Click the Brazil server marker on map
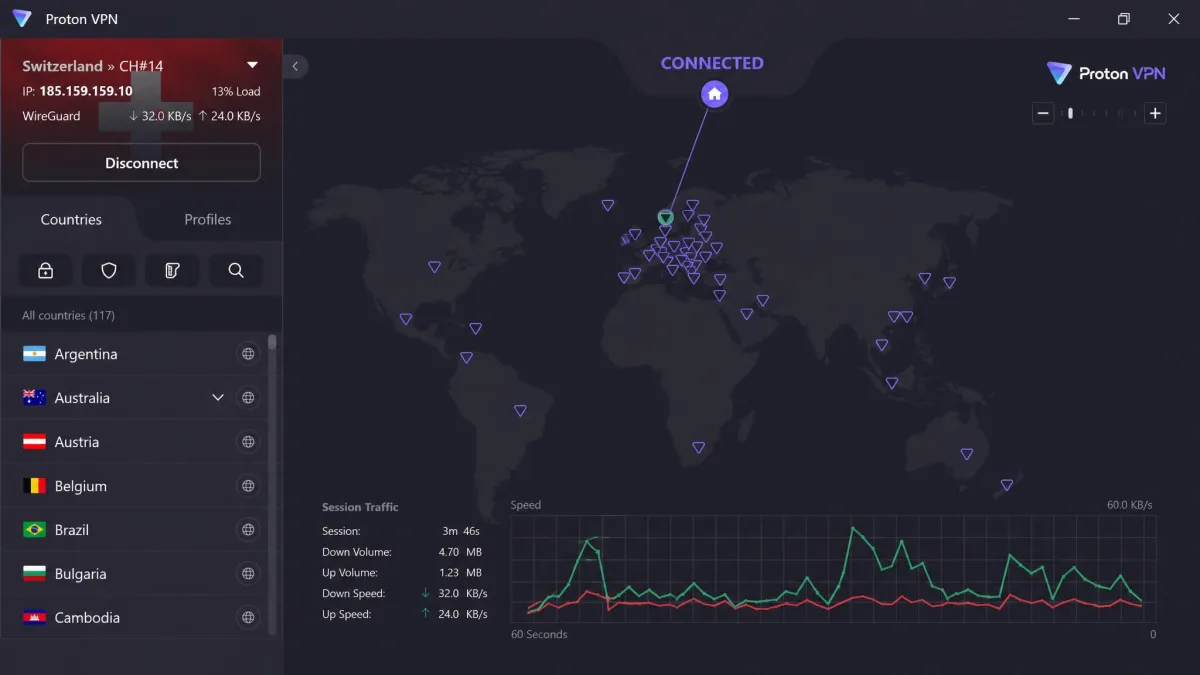Viewport: 1200px width, 675px height. click(x=520, y=411)
